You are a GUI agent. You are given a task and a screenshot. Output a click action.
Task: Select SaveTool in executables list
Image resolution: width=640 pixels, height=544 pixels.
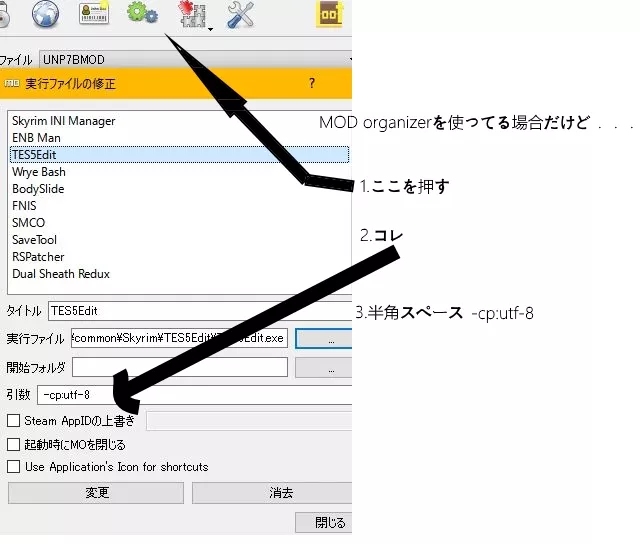179,240
